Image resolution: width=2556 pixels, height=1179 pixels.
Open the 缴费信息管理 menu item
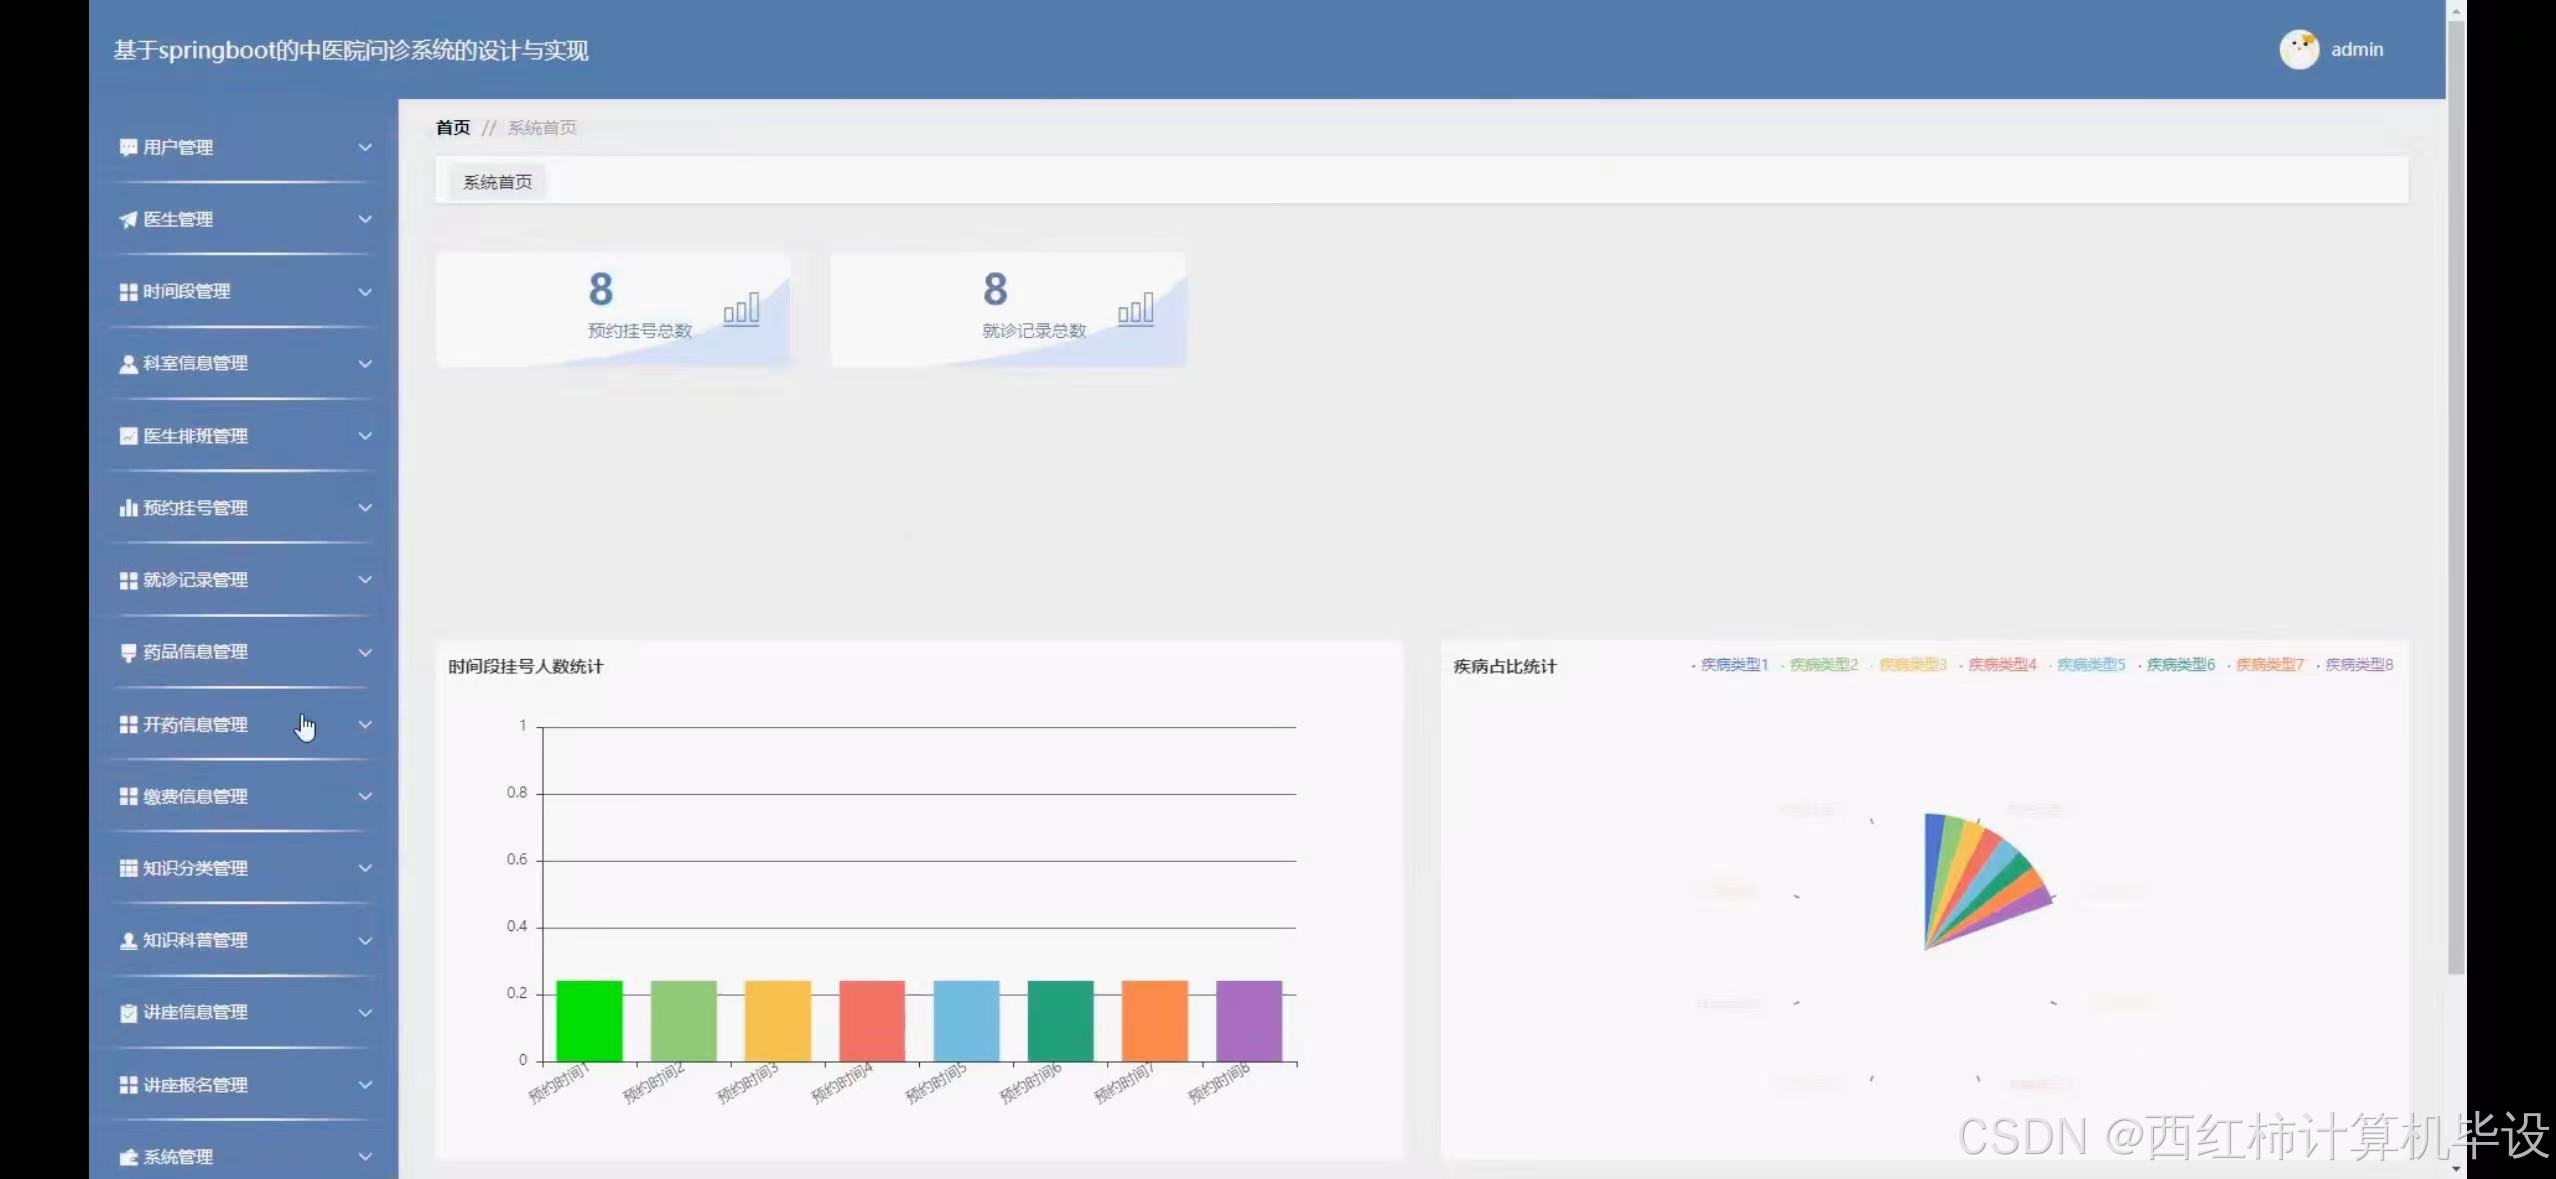pos(195,797)
